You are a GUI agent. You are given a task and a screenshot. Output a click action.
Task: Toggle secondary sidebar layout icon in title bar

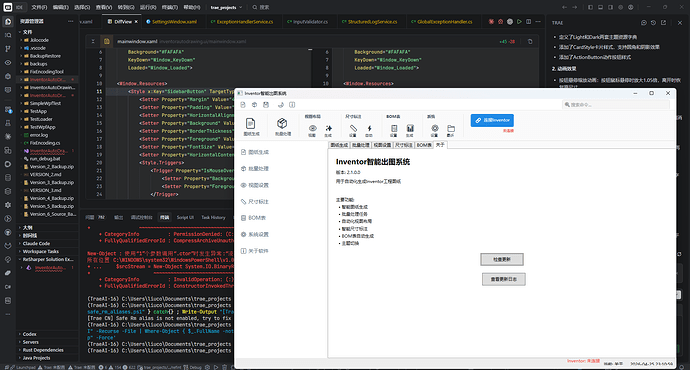pos(610,7)
